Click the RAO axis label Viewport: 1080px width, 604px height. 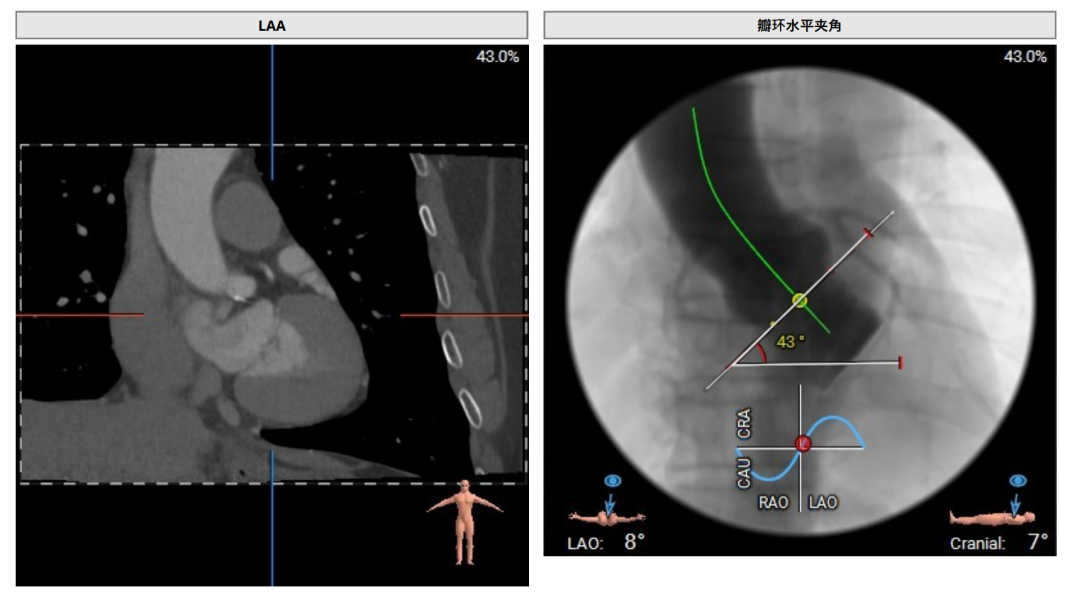pos(773,503)
